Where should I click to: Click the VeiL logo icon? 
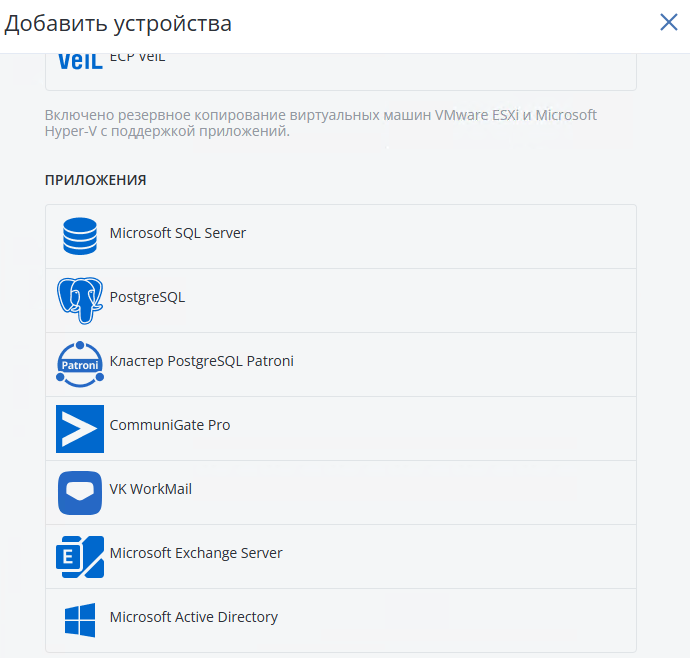[81, 62]
